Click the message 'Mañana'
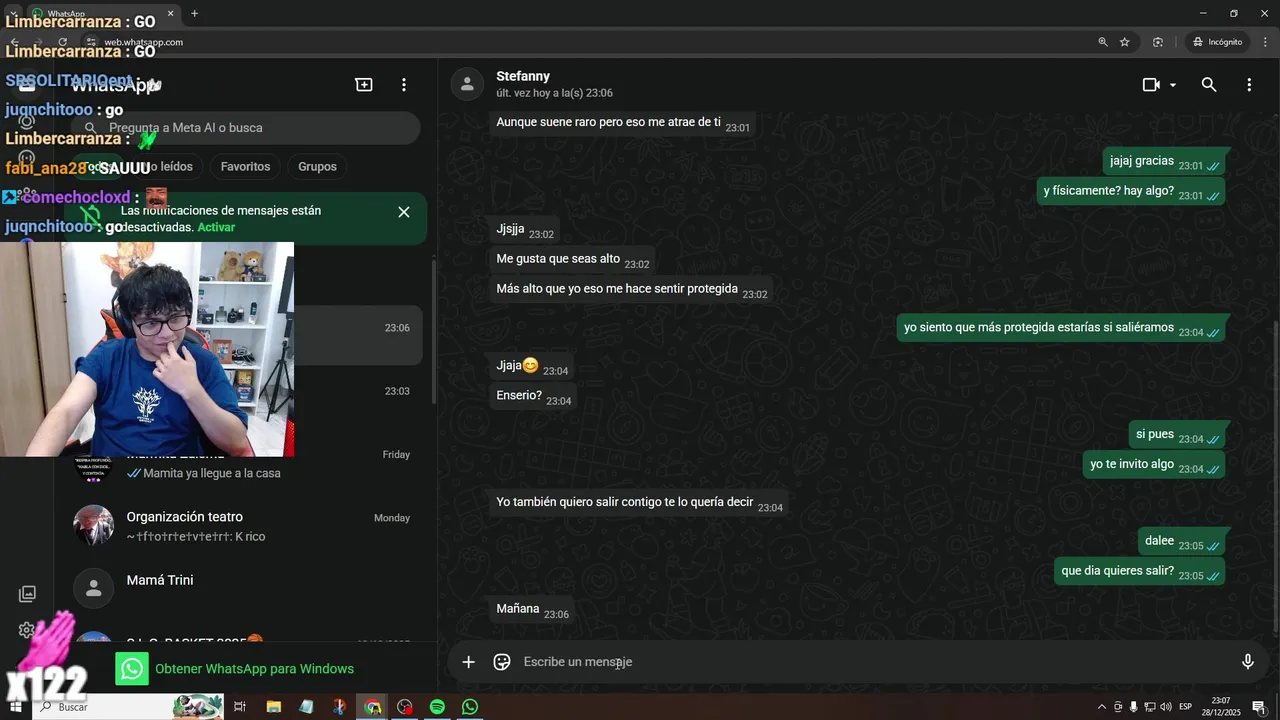1280x720 pixels. (x=532, y=609)
